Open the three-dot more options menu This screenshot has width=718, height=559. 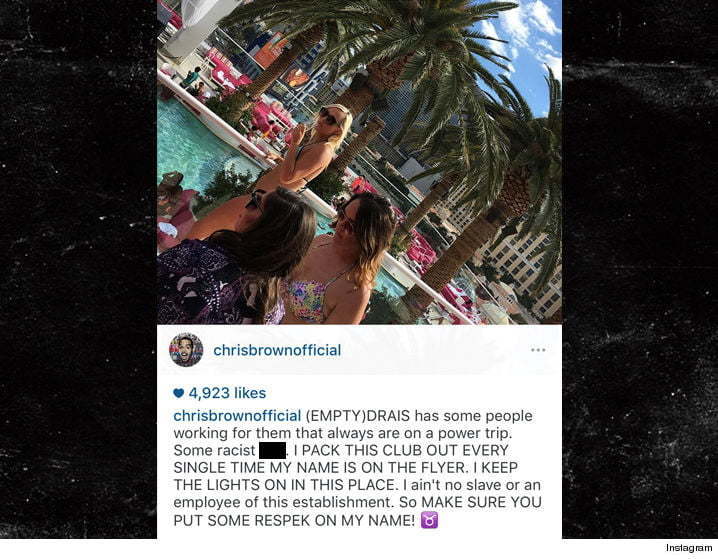pyautogui.click(x=538, y=350)
